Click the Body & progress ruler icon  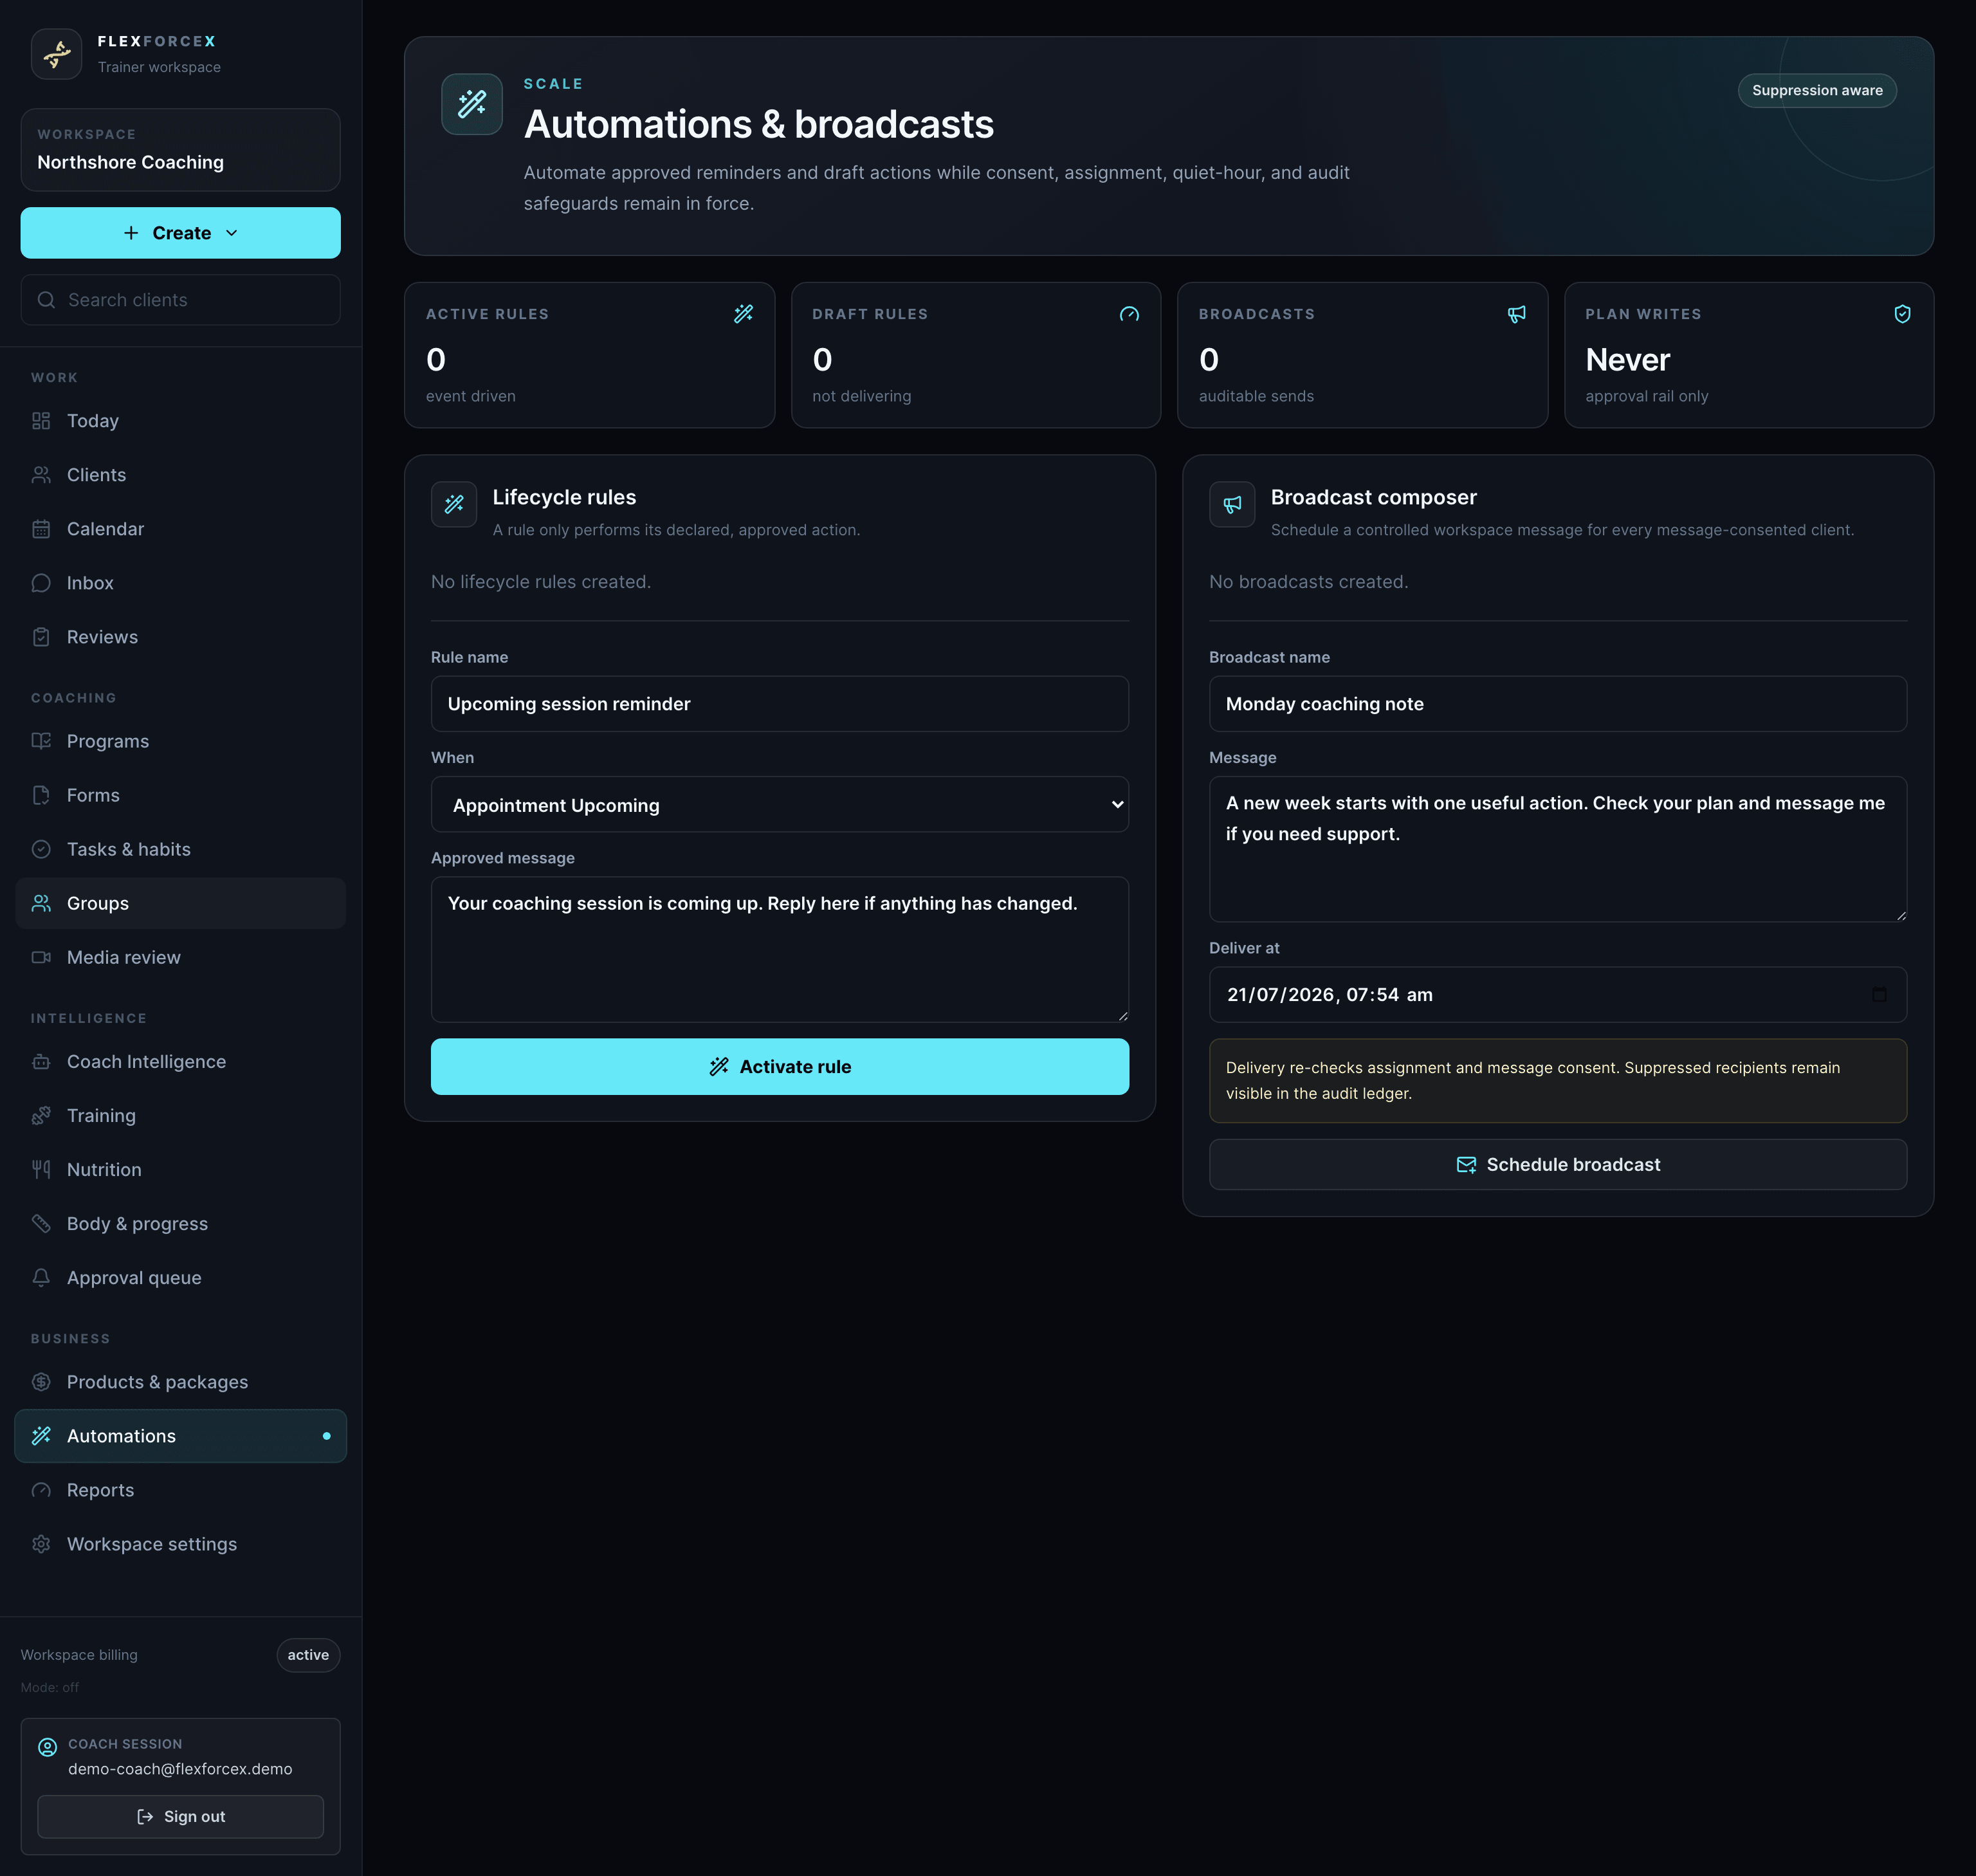click(41, 1223)
